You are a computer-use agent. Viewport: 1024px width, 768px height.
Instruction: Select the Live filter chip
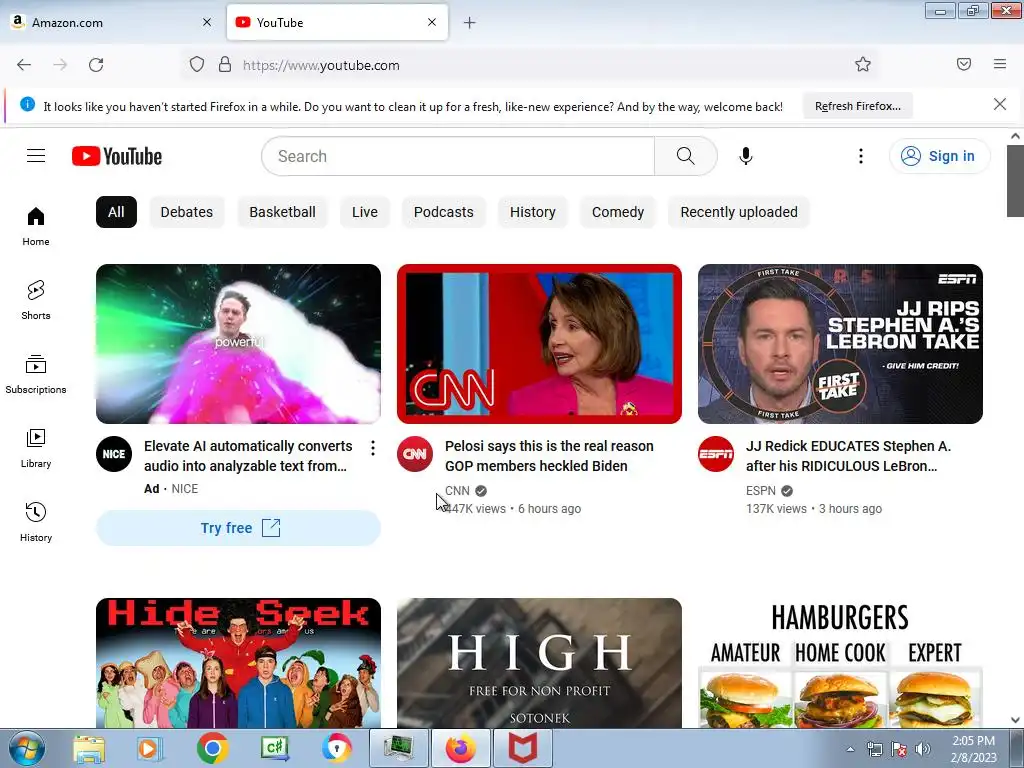(x=364, y=212)
